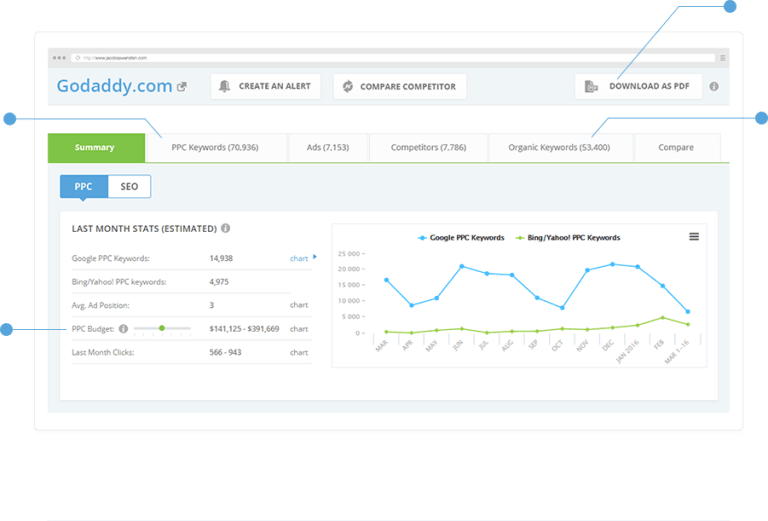Open chart link for Last Month Clicks
This screenshot has width=768, height=521.
299,352
